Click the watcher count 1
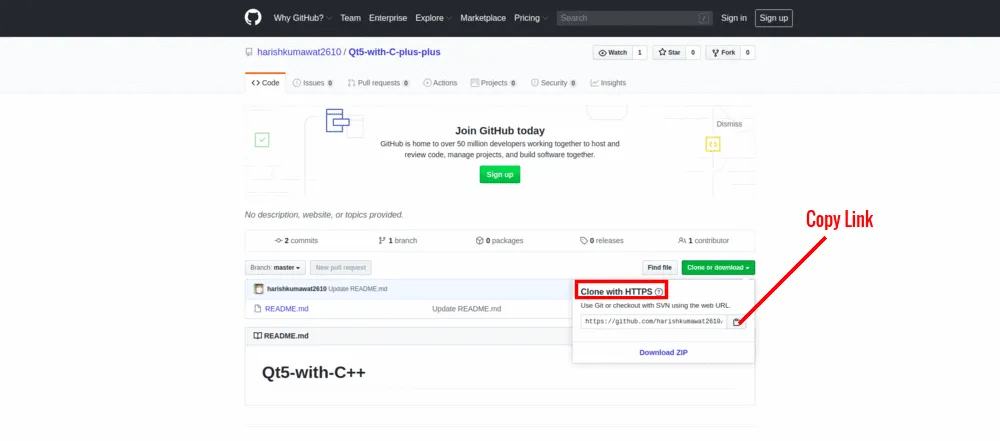 pos(640,52)
